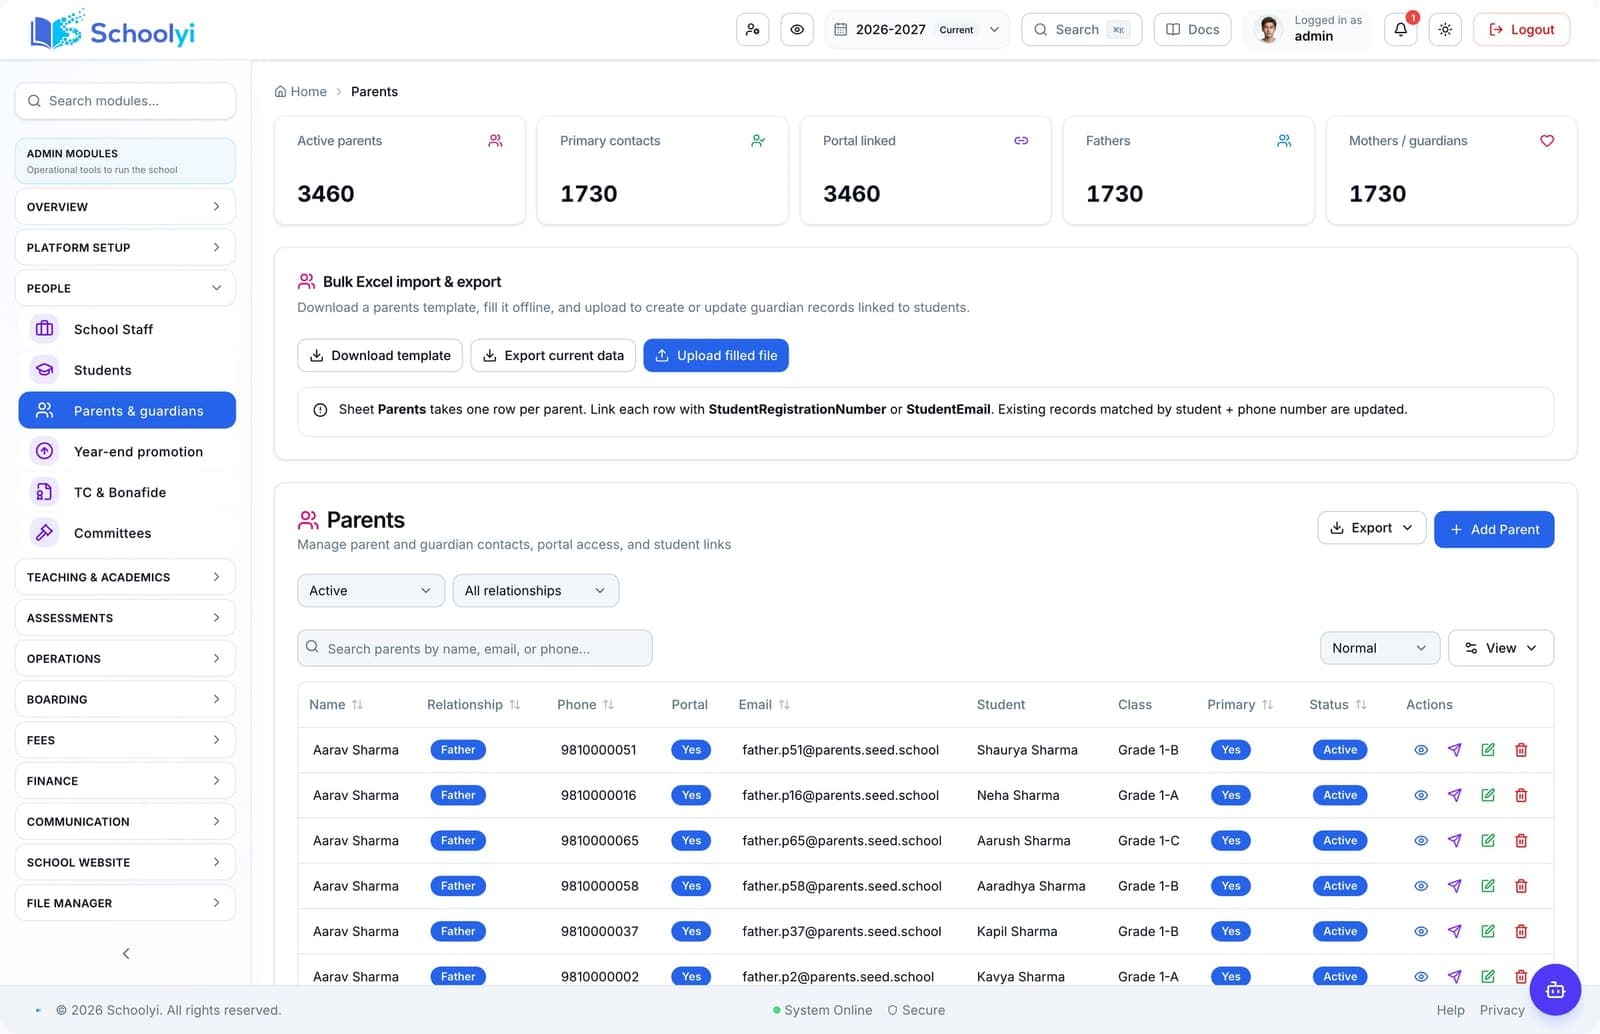The height and width of the screenshot is (1034, 1600).
Task: Send portal invite for father.p58 row
Action: pos(1455,886)
